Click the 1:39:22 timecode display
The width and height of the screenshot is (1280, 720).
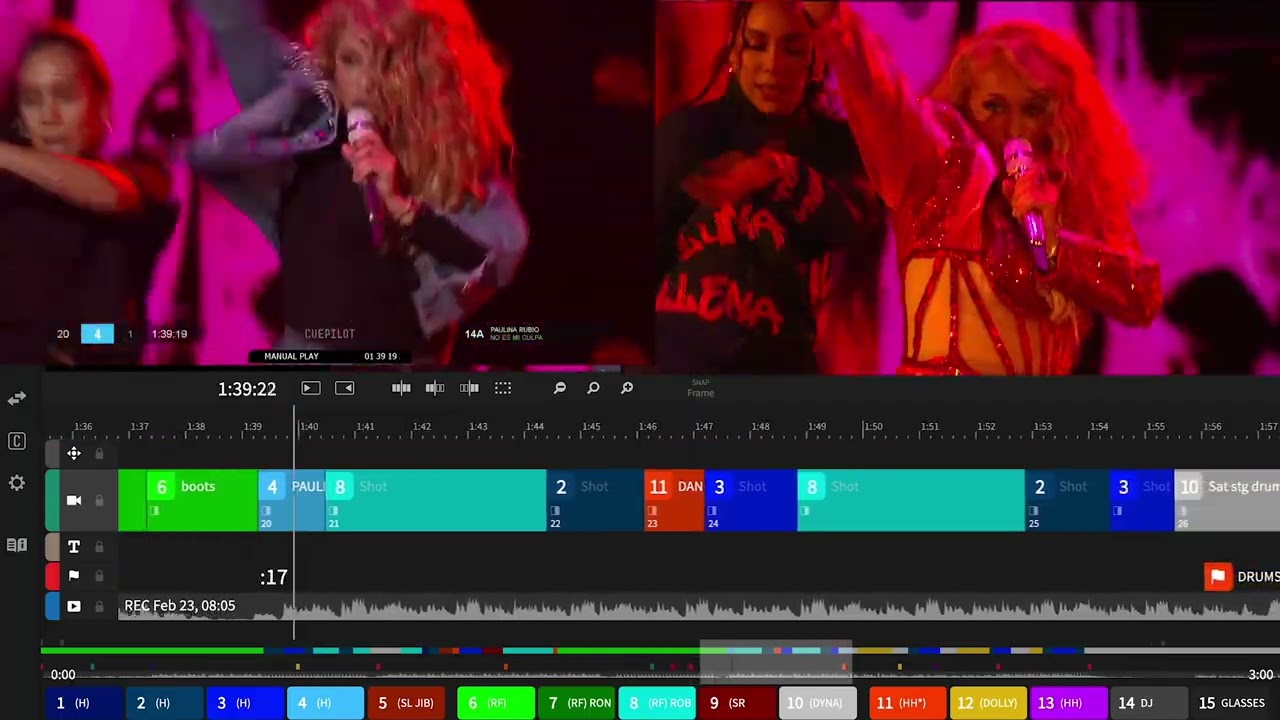[247, 389]
